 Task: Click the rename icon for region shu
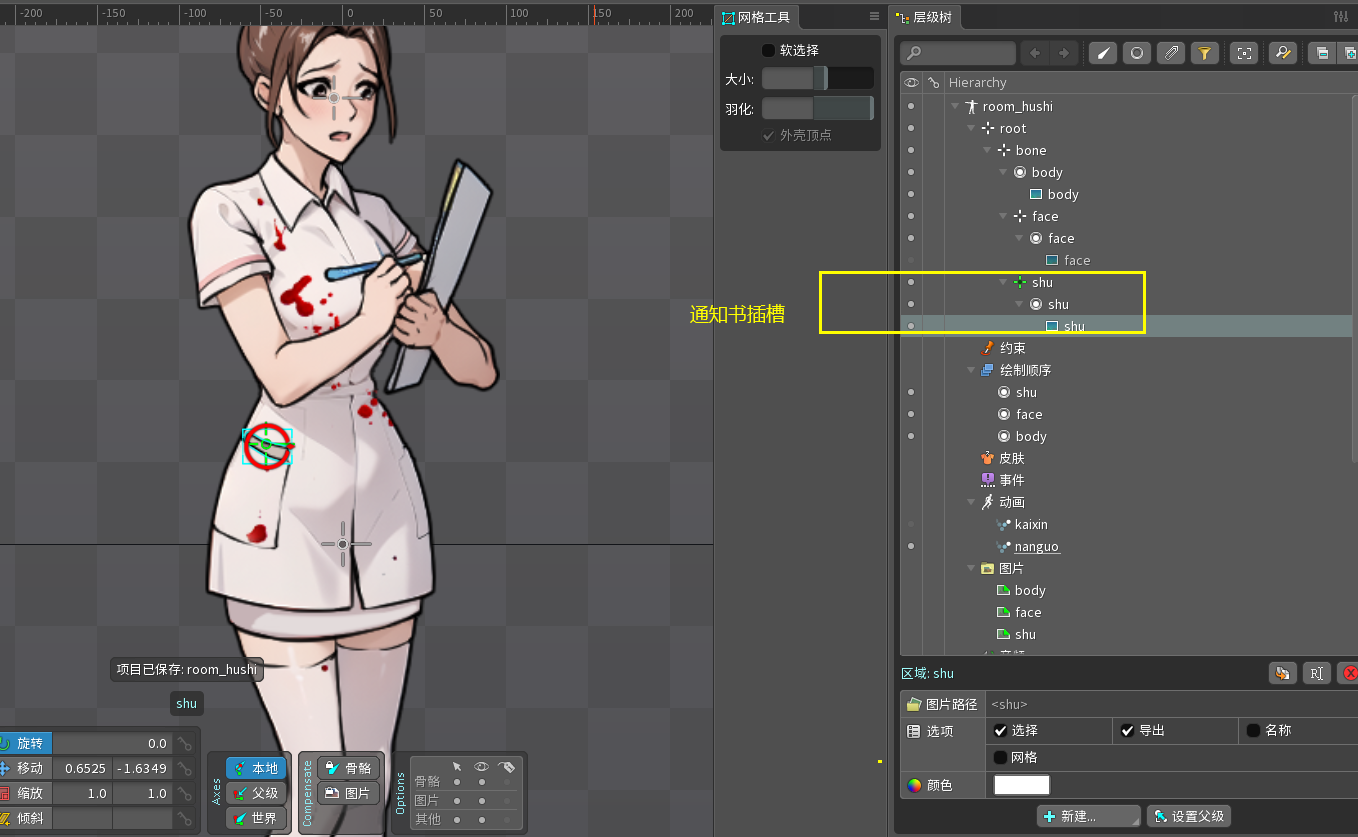click(1316, 673)
